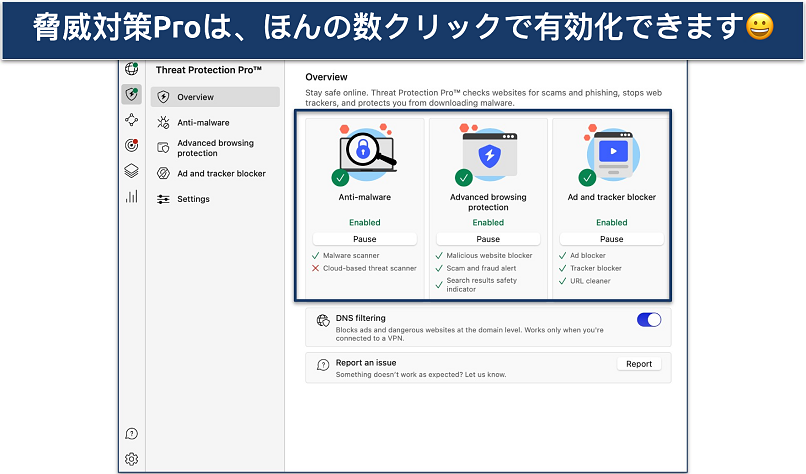Pause Advanced browsing protection
Image resolution: width=806 pixels, height=474 pixels.
(x=488, y=239)
